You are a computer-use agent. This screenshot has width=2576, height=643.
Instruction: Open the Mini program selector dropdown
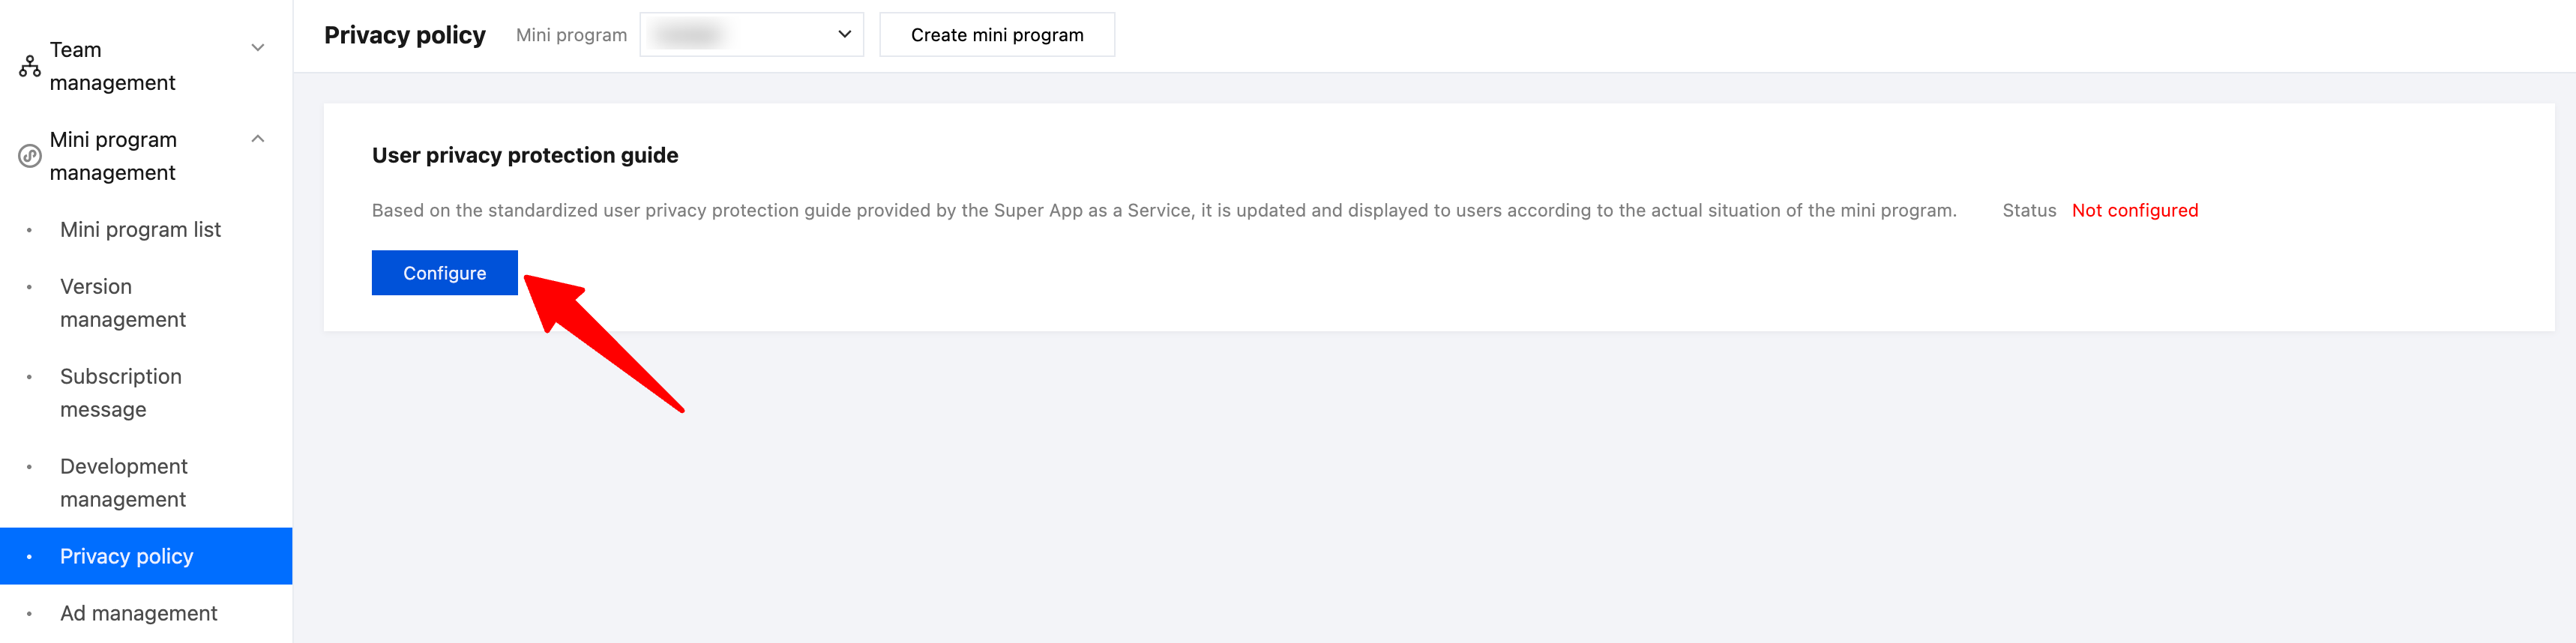click(751, 35)
